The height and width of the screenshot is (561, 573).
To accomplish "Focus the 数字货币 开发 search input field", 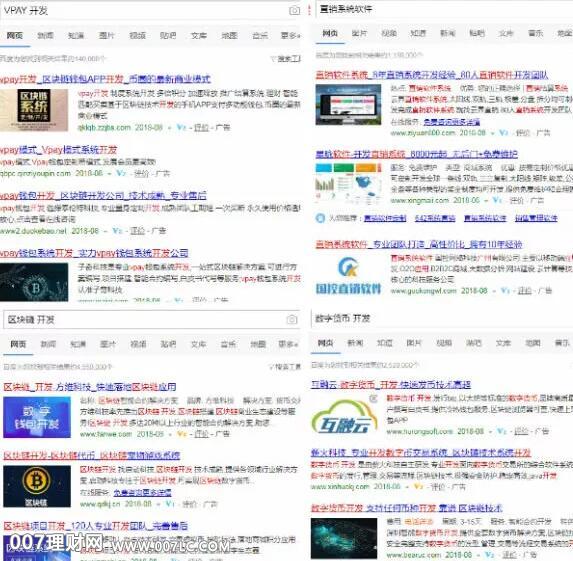I will (442, 318).
